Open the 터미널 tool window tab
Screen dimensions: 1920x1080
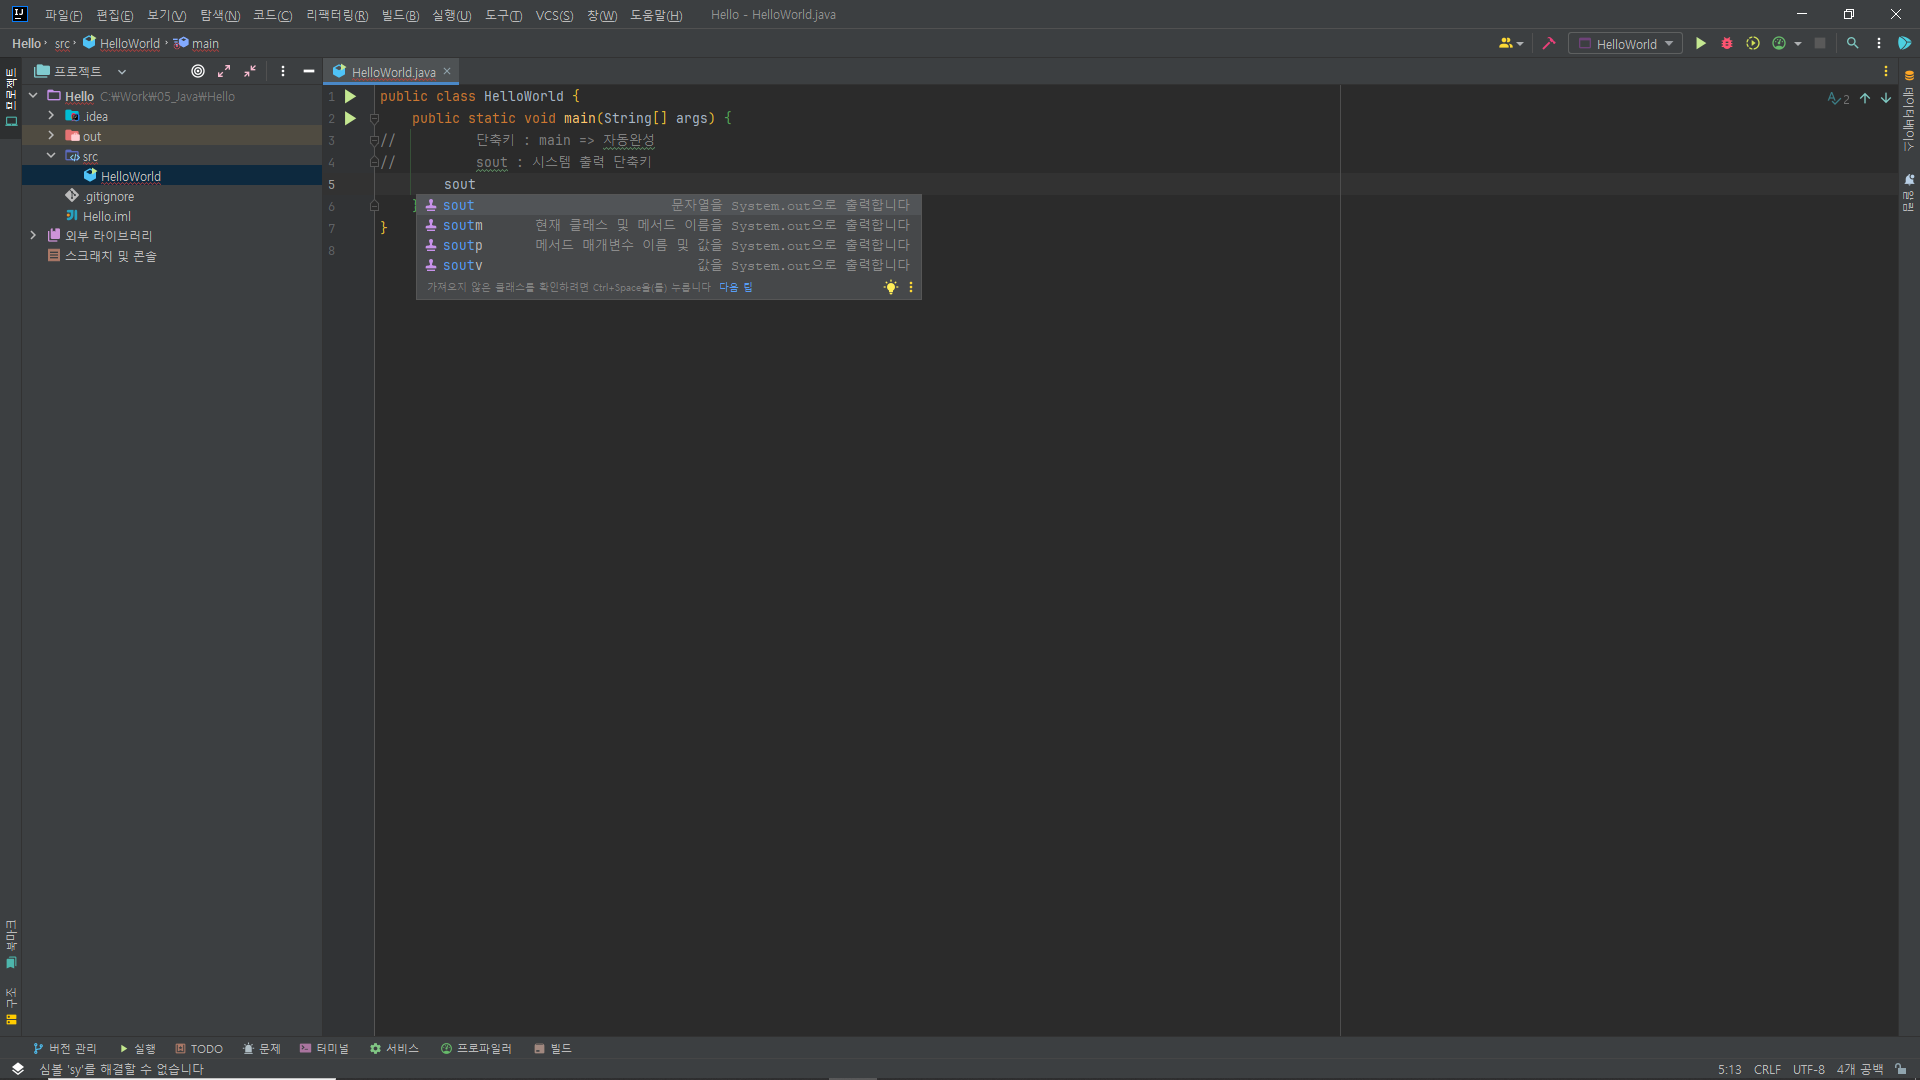[324, 1048]
